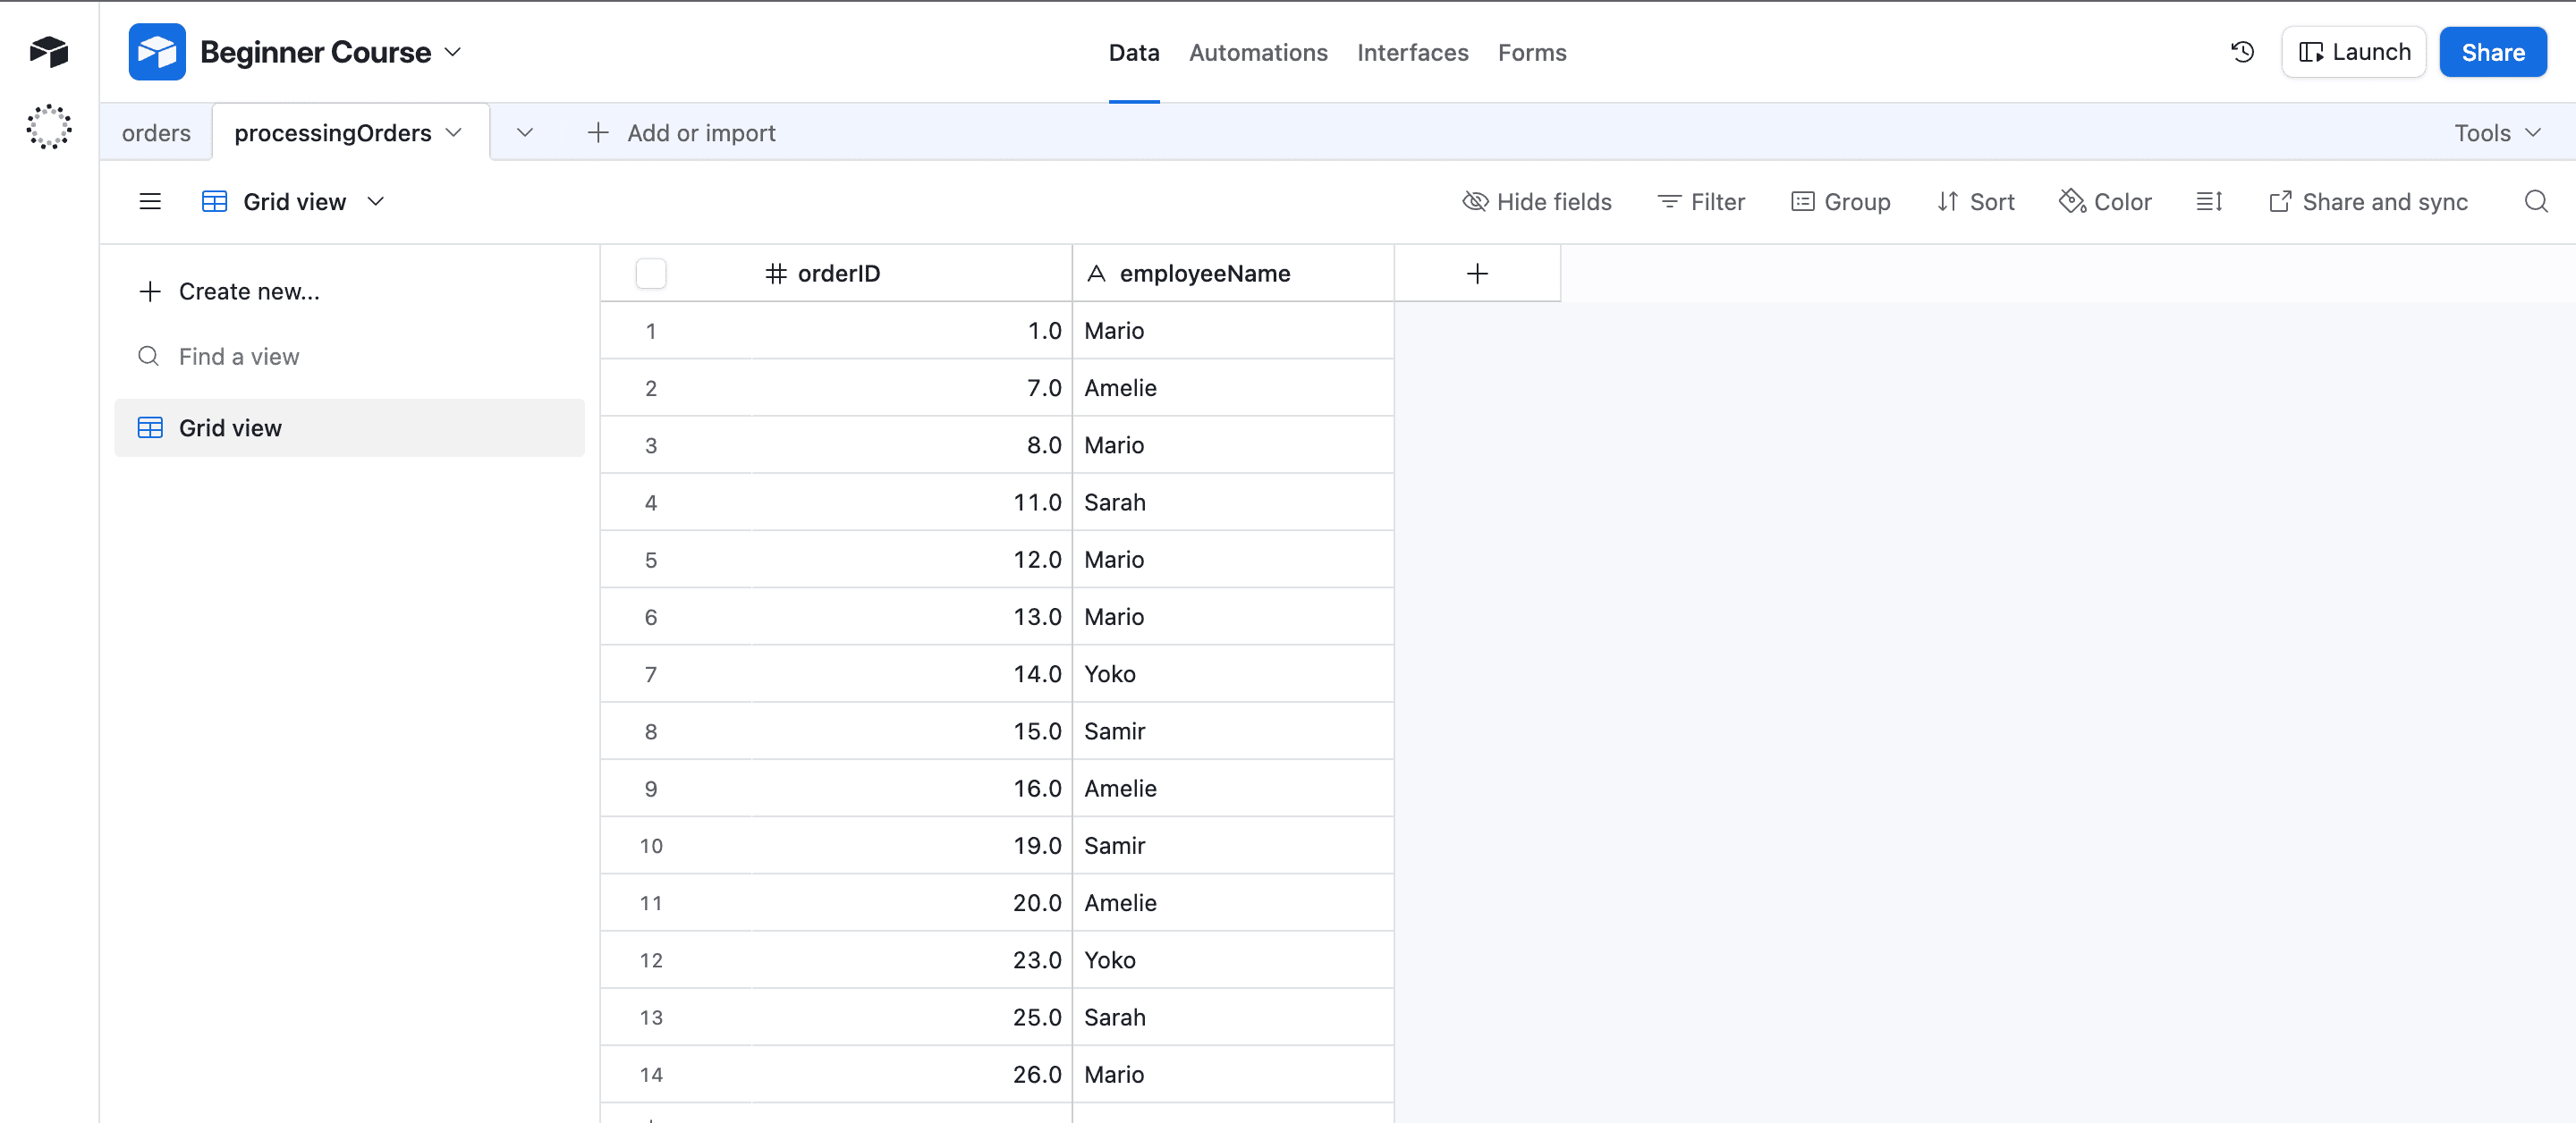
Task: Open the Color options
Action: point(2105,202)
